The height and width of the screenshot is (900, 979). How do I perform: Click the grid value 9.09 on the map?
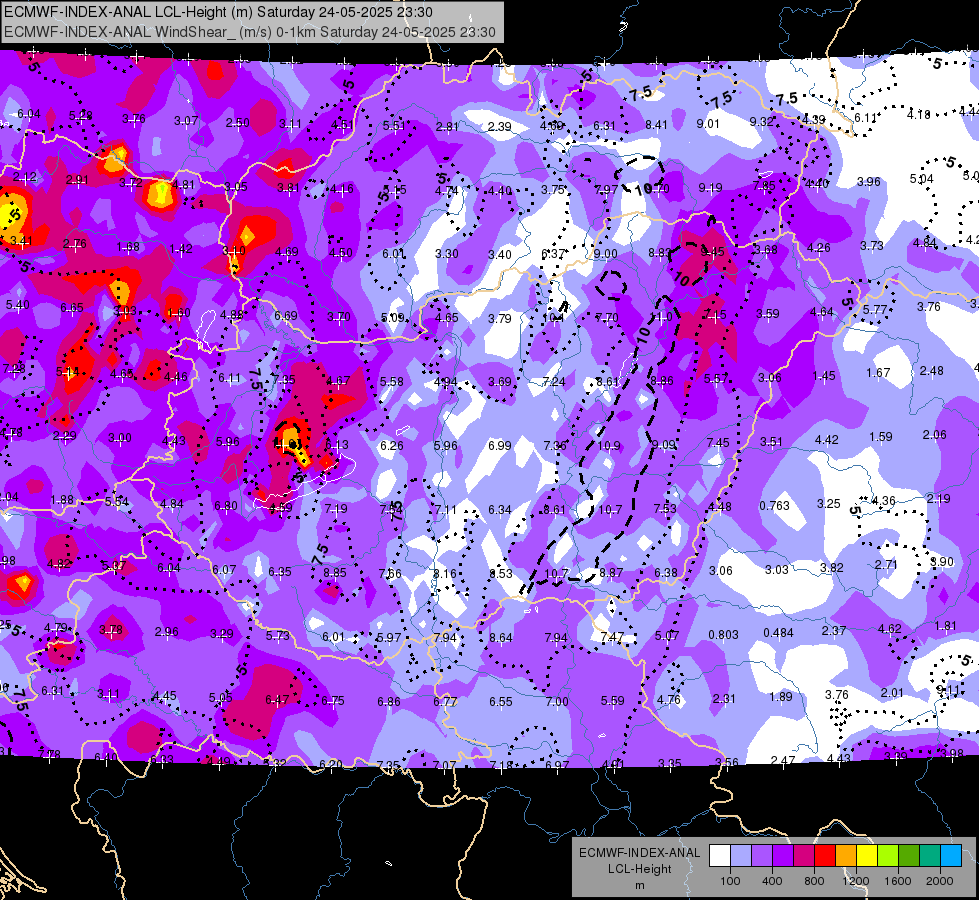click(664, 444)
